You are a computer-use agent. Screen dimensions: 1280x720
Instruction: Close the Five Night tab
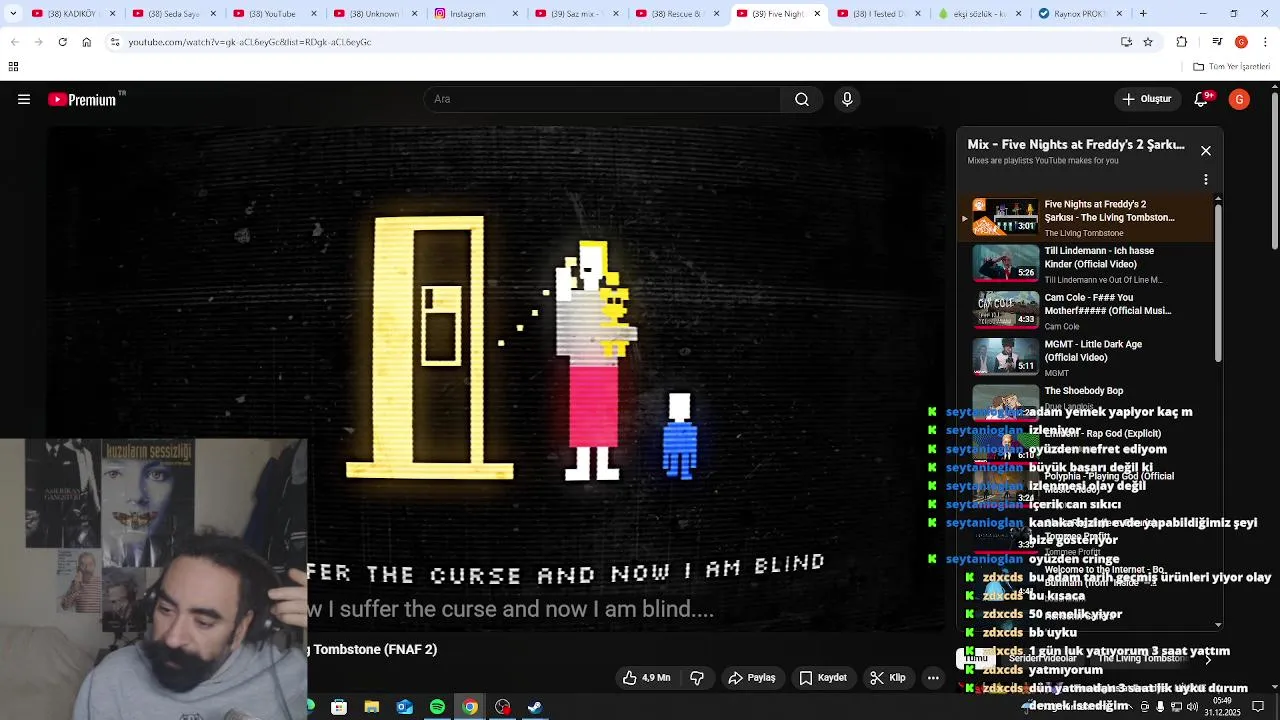point(817,14)
